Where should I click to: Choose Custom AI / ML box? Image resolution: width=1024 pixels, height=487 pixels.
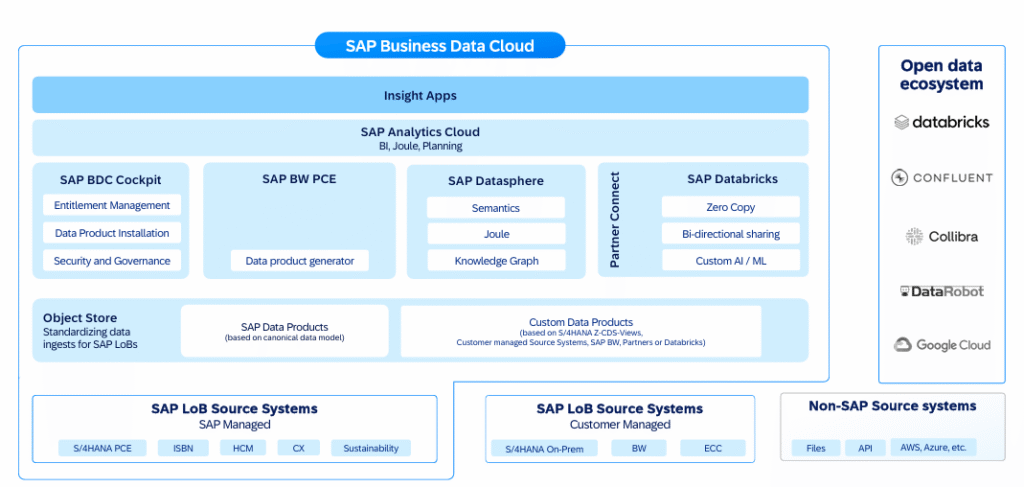pyautogui.click(x=730, y=261)
